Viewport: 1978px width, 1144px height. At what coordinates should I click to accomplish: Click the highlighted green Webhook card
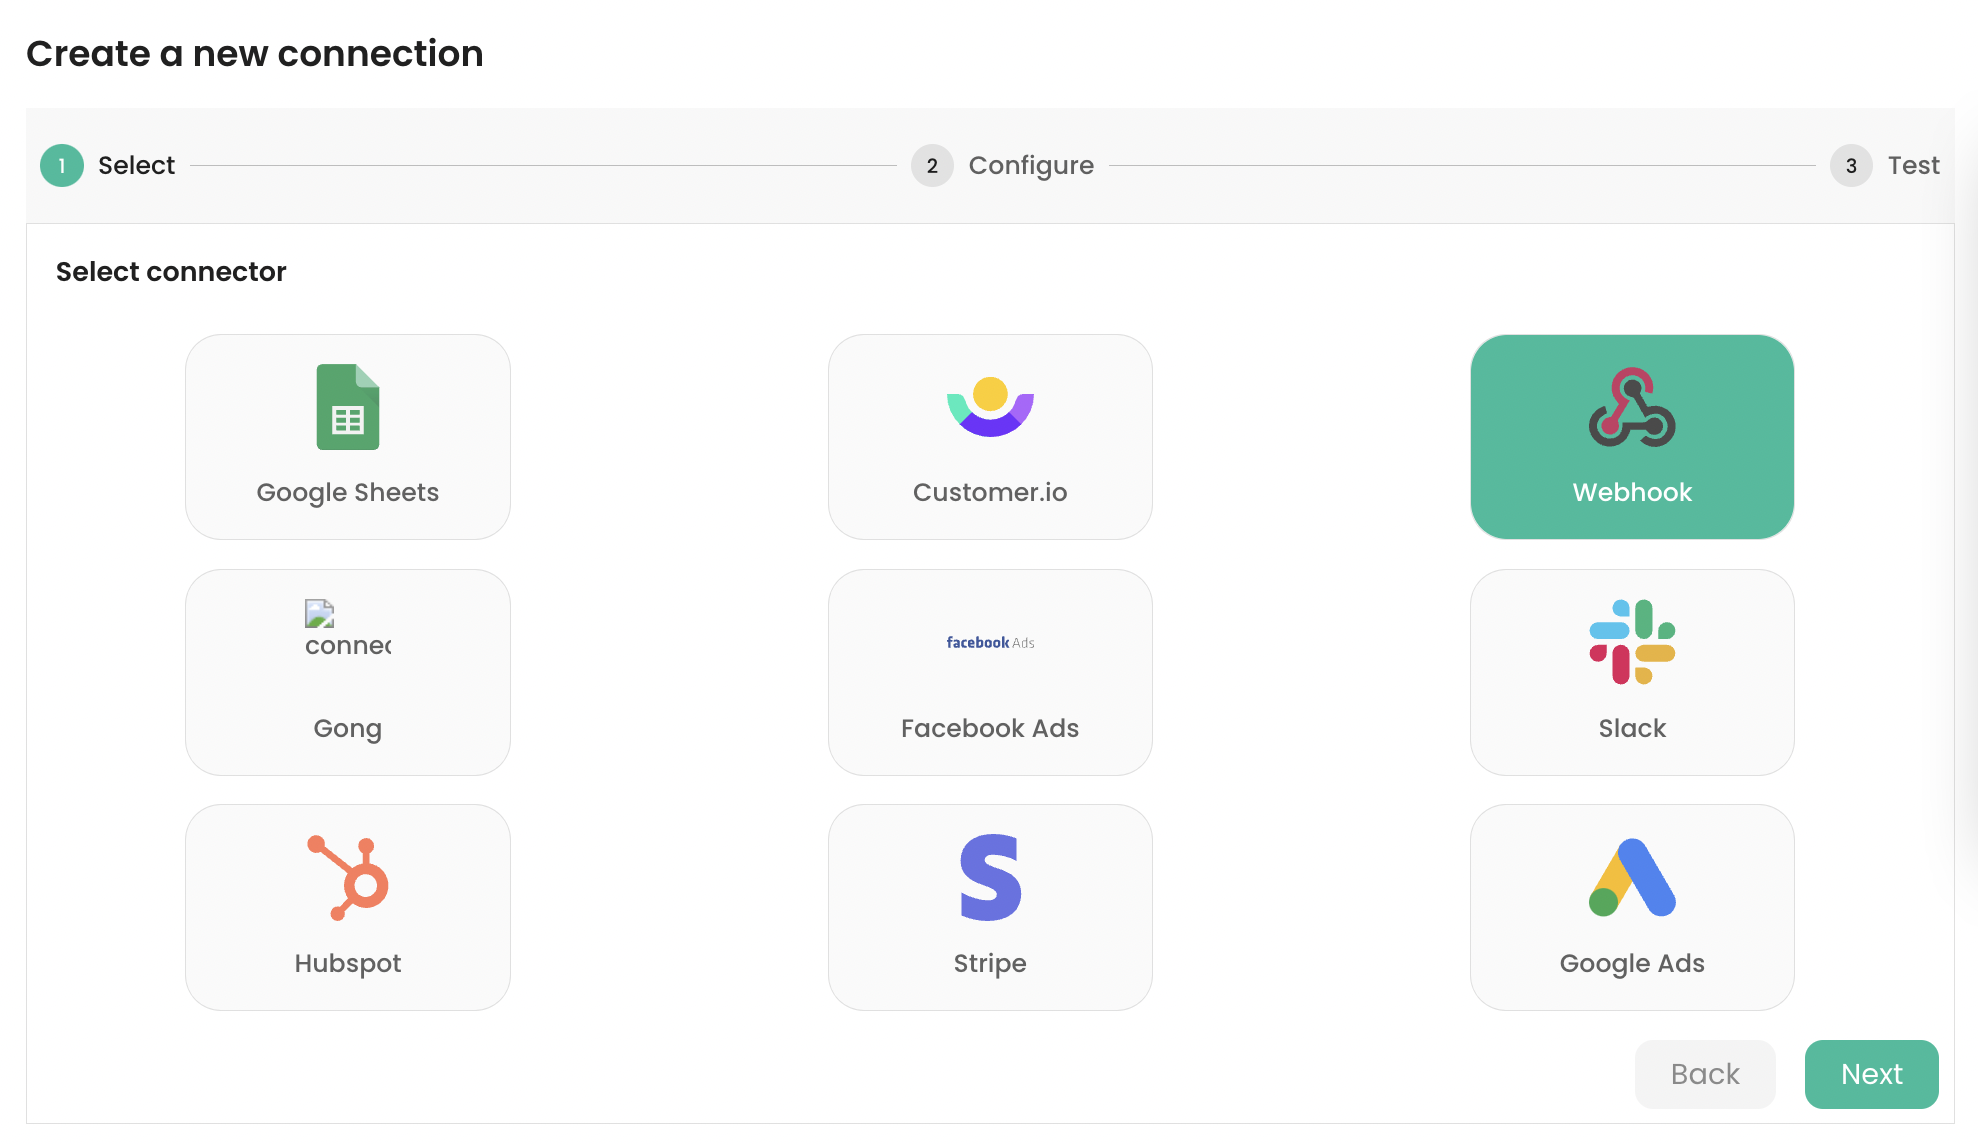click(x=1630, y=437)
